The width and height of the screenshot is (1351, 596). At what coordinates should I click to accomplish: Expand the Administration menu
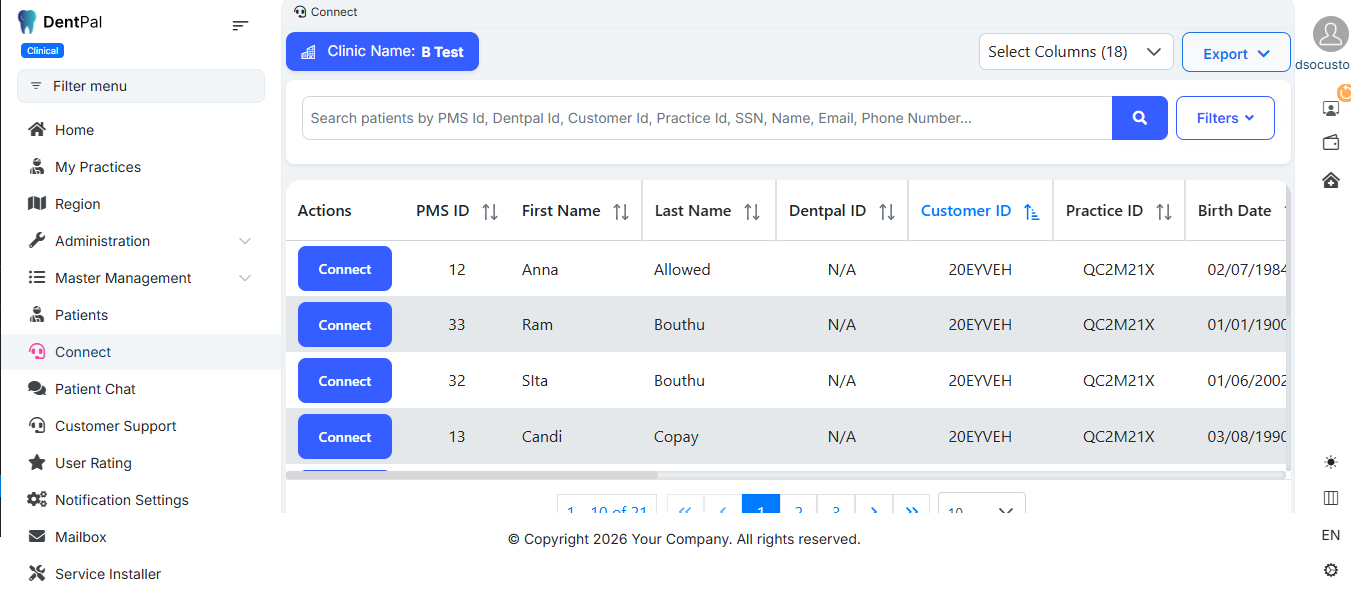(x=140, y=241)
